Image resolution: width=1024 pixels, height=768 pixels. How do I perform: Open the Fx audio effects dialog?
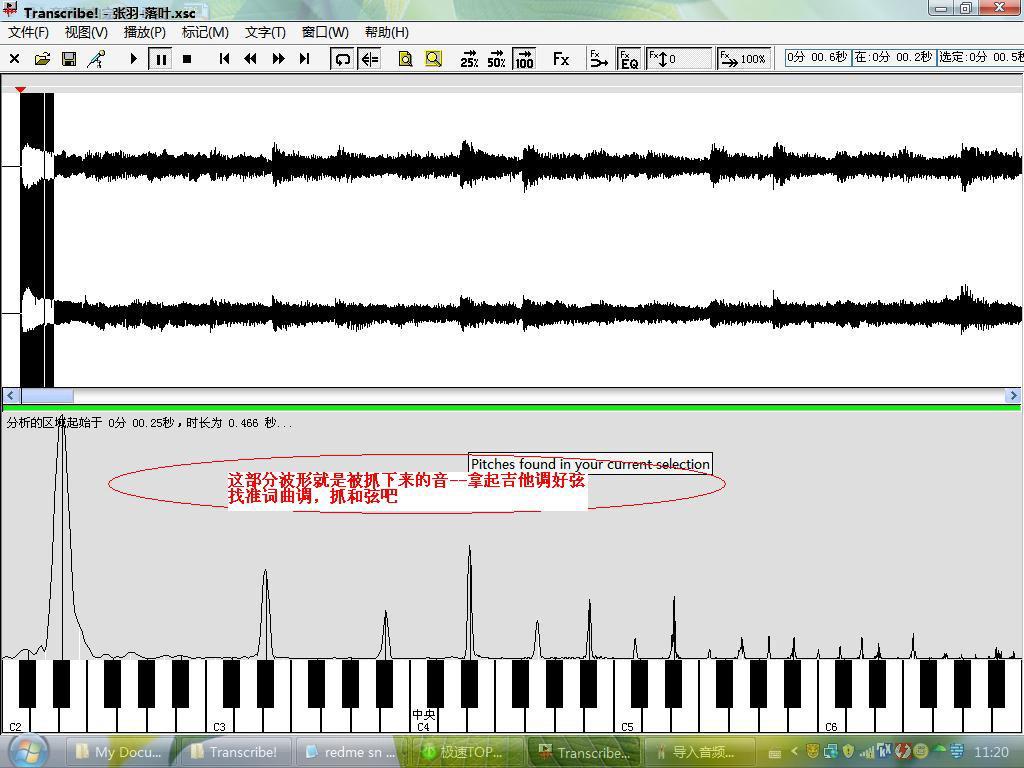(x=561, y=59)
